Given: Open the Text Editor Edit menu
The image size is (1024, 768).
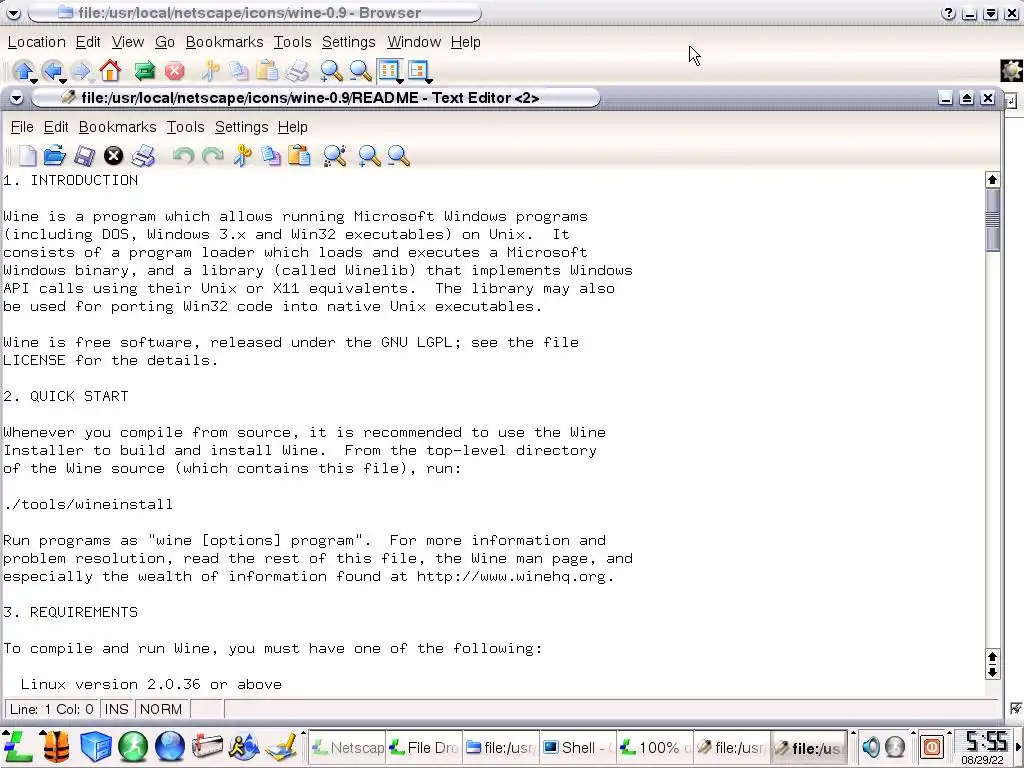Looking at the screenshot, I should (56, 127).
